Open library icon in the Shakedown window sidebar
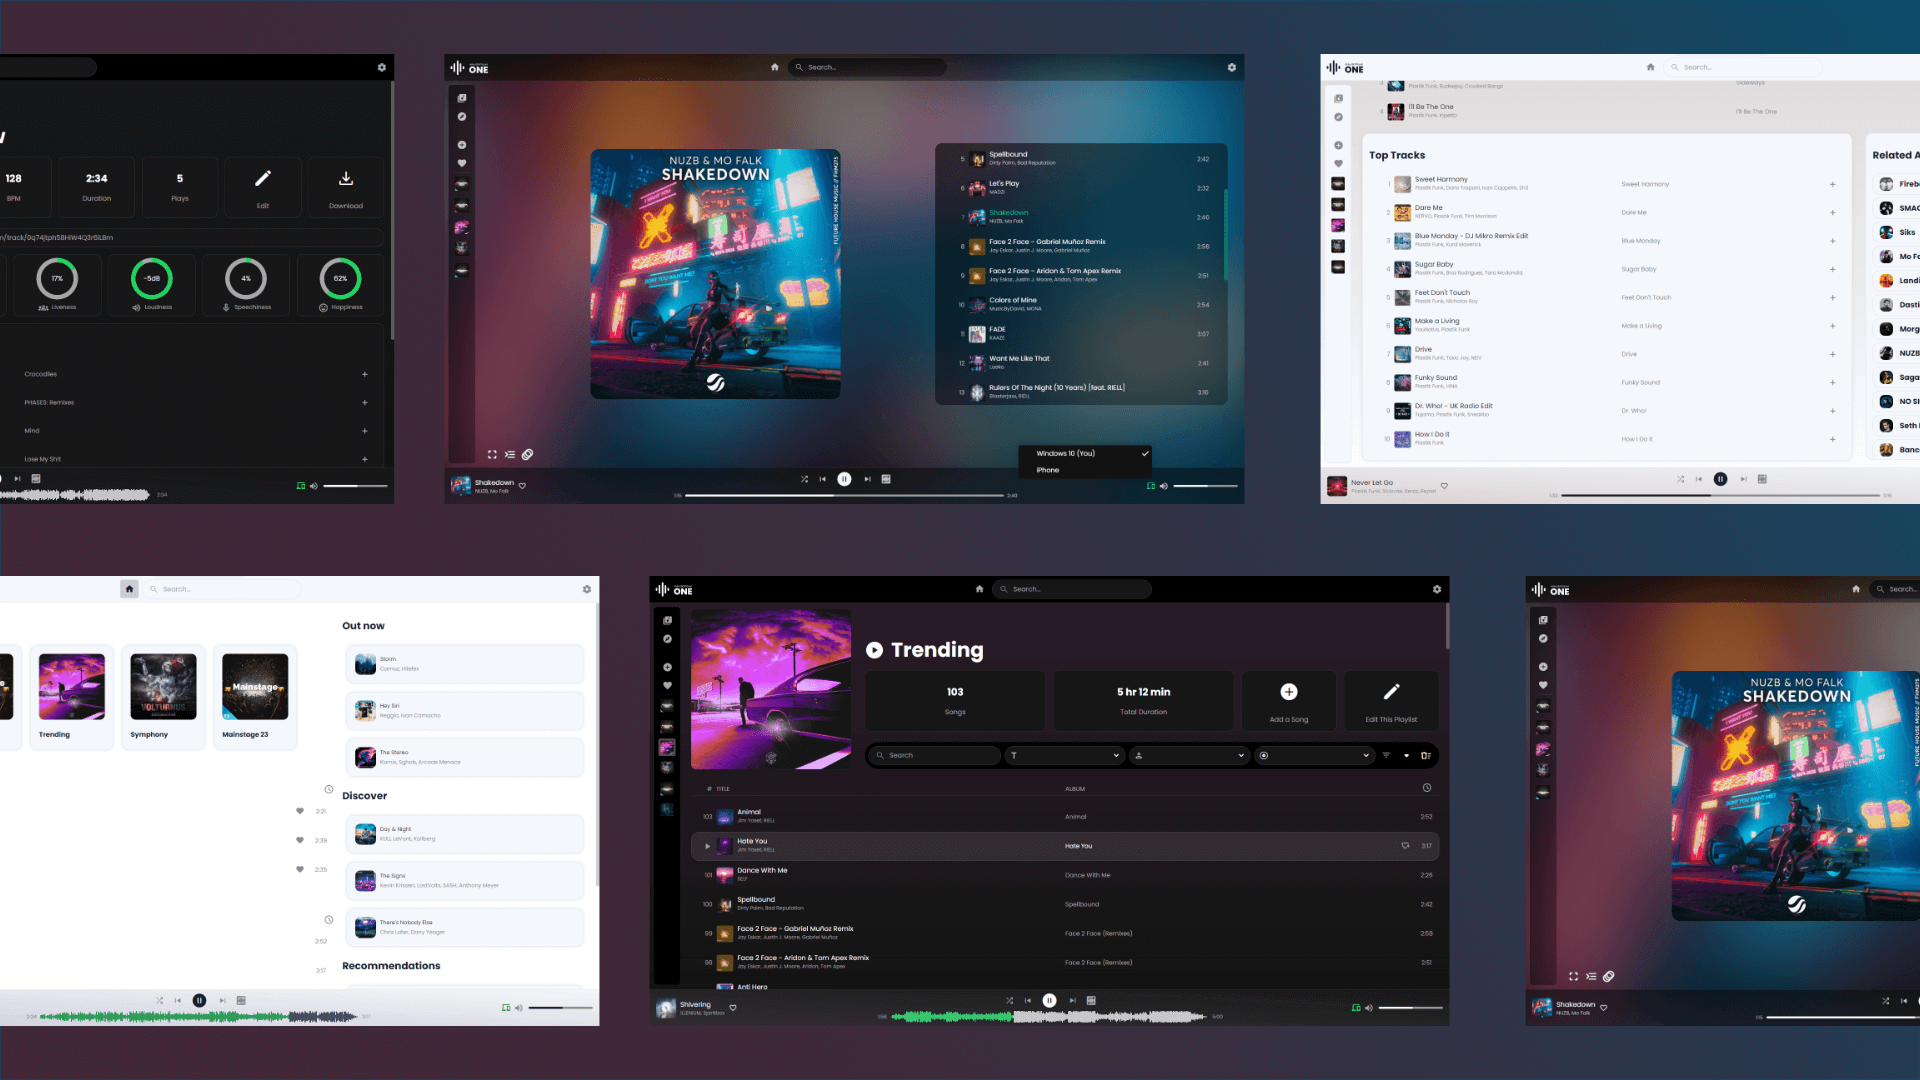The width and height of the screenshot is (1920, 1080). pyautogui.click(x=462, y=98)
